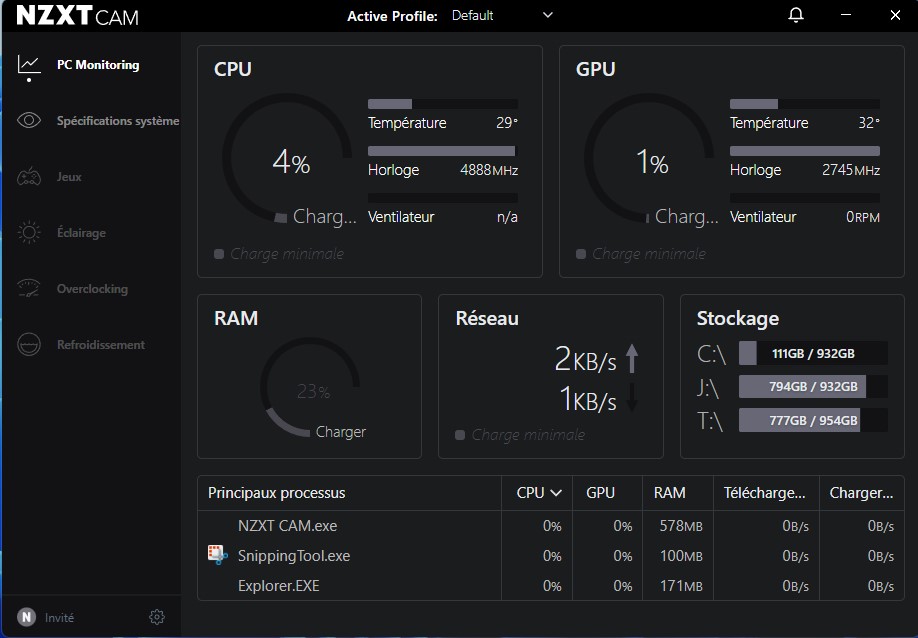Open the Overclocking gauge icon

[28, 289]
